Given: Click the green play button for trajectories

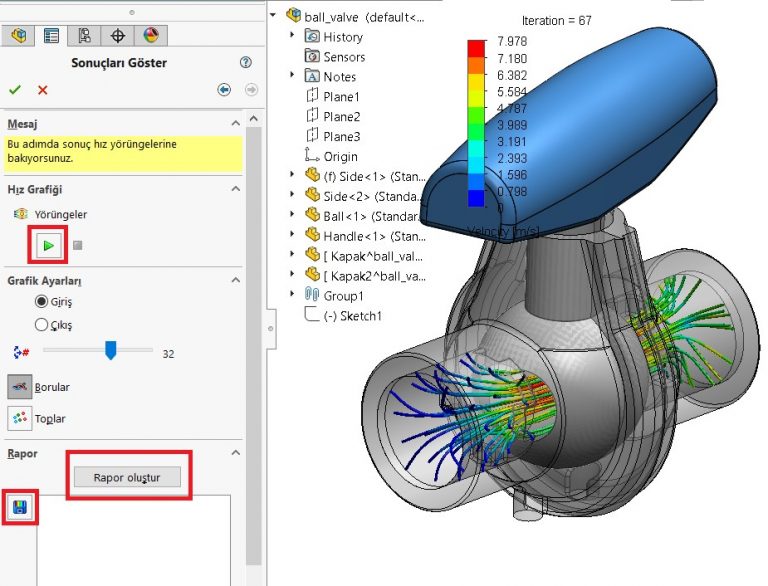Looking at the screenshot, I should pyautogui.click(x=46, y=245).
